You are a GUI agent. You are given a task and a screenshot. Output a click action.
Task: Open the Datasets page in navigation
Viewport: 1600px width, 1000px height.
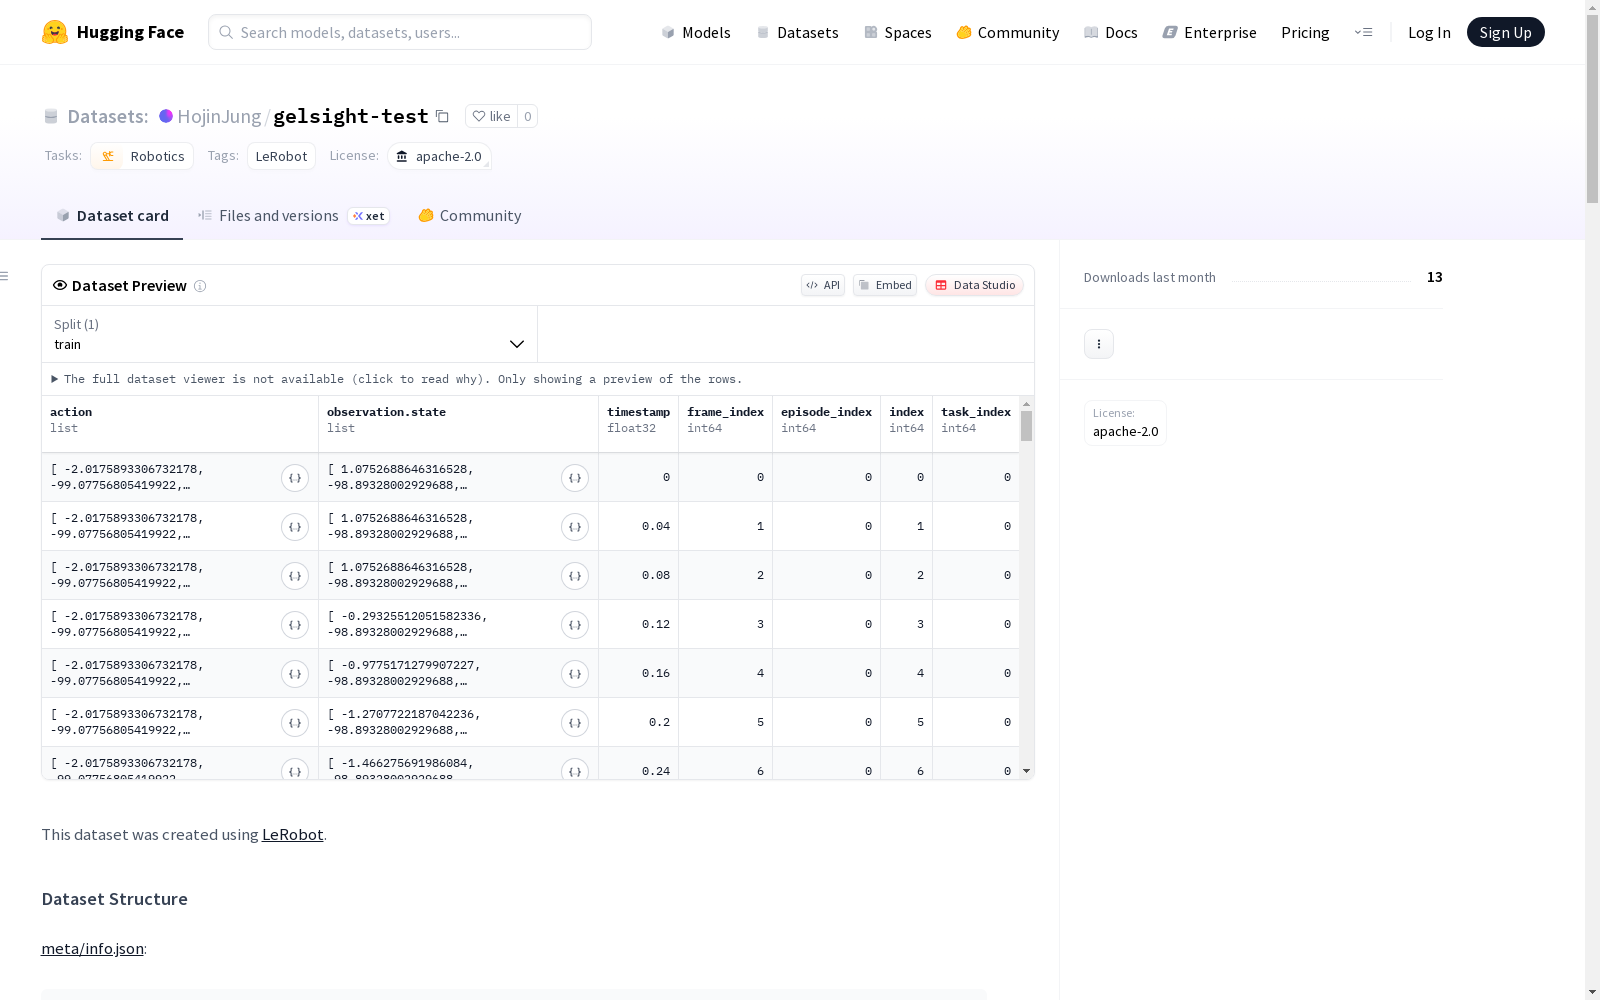click(797, 32)
